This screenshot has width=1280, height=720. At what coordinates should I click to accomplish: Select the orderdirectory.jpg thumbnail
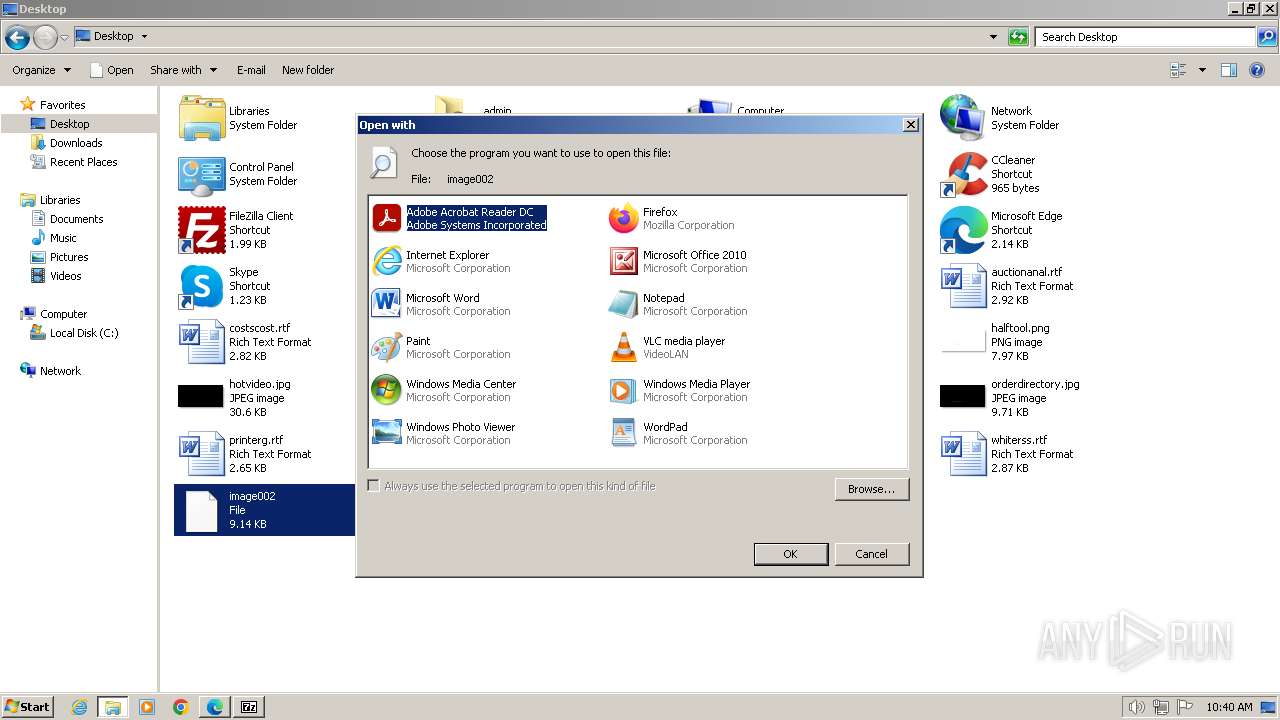(x=962, y=397)
